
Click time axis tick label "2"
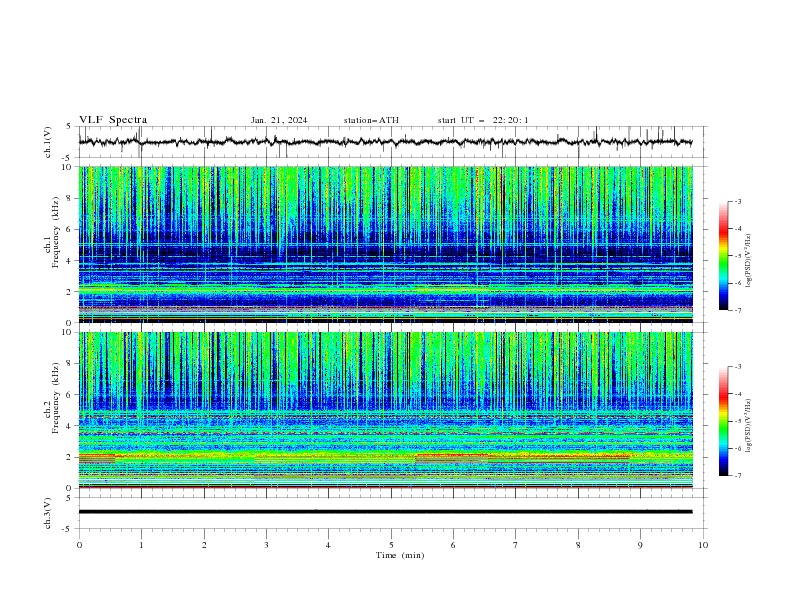(x=204, y=545)
